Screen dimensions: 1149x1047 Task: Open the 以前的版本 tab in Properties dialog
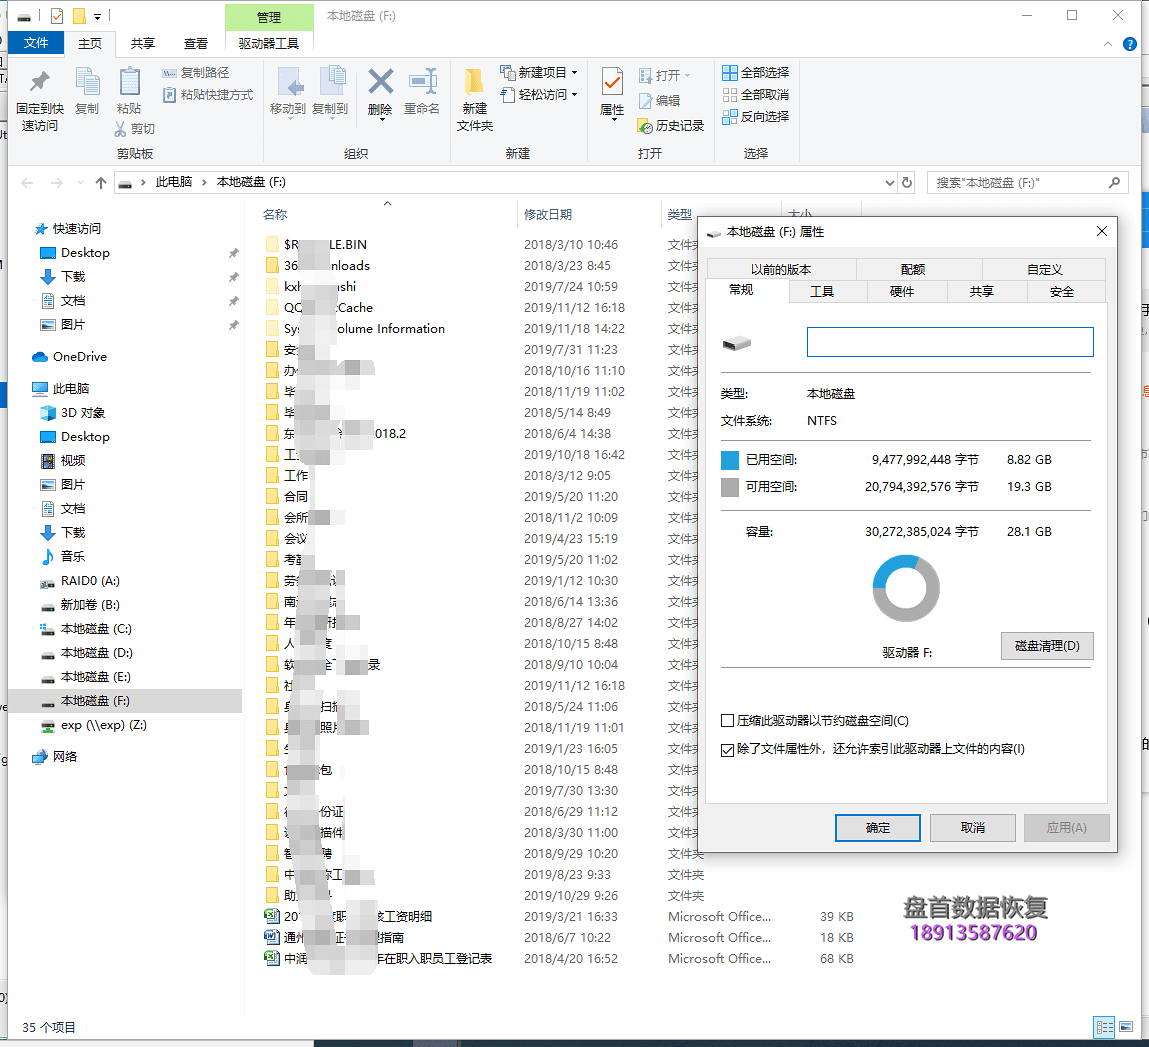click(781, 270)
